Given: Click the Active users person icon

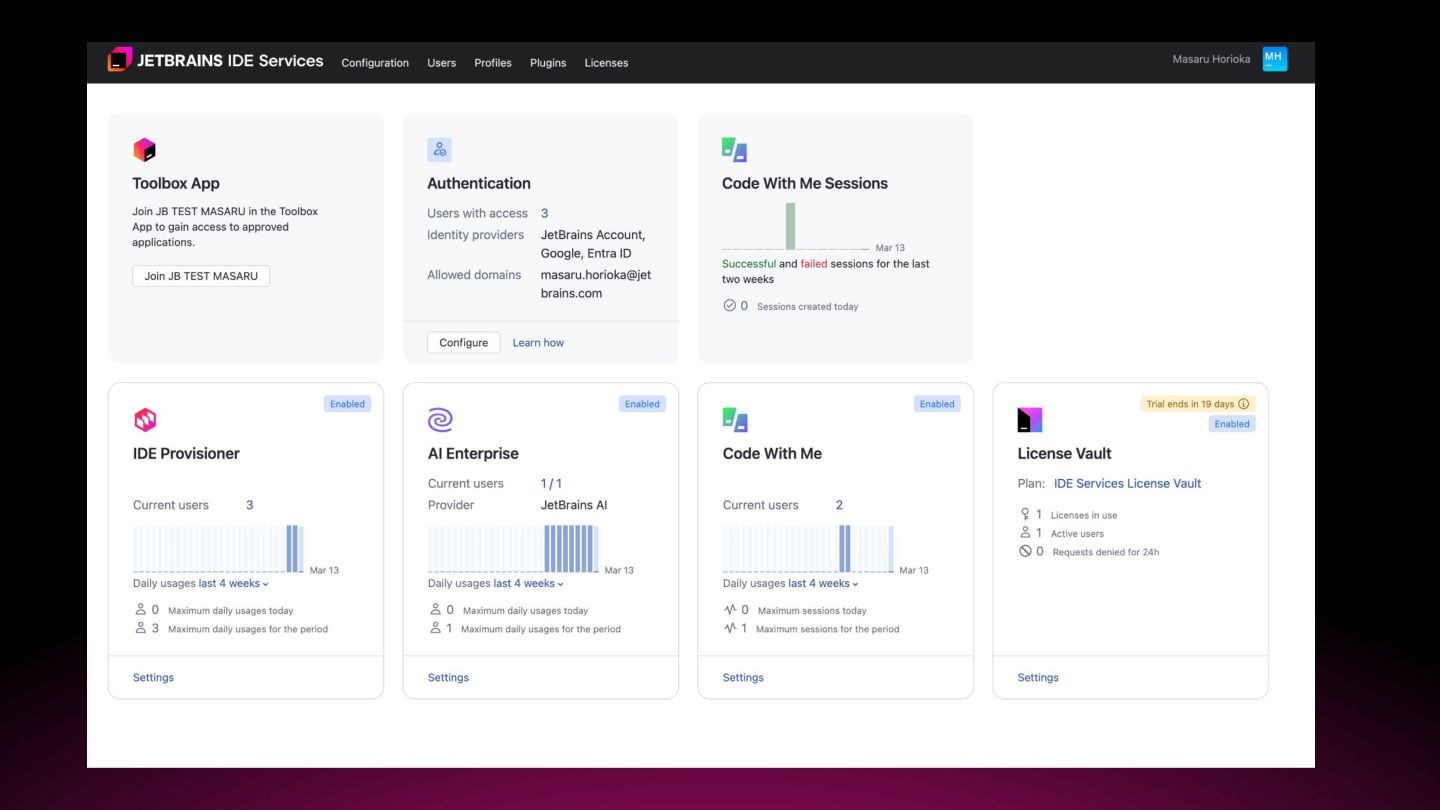Looking at the screenshot, I should [x=1025, y=533].
